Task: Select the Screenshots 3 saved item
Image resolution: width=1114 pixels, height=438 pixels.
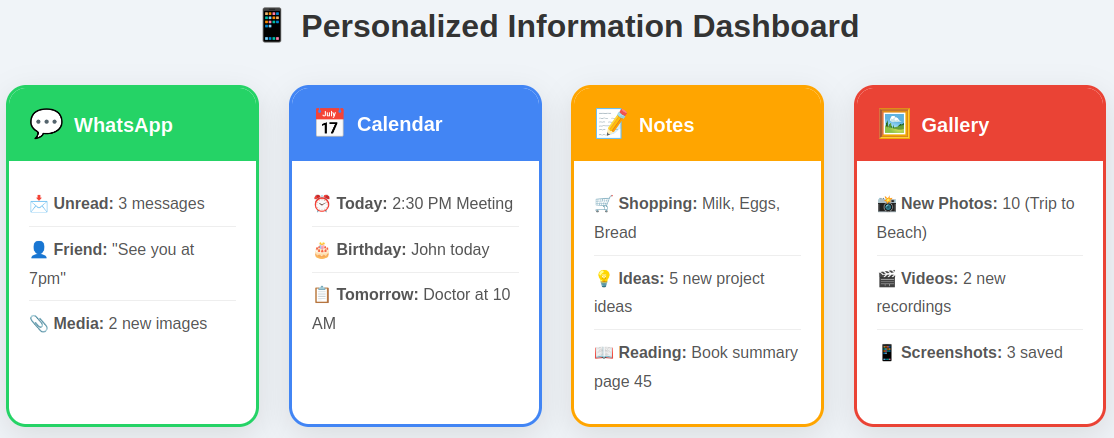Action: click(x=980, y=353)
